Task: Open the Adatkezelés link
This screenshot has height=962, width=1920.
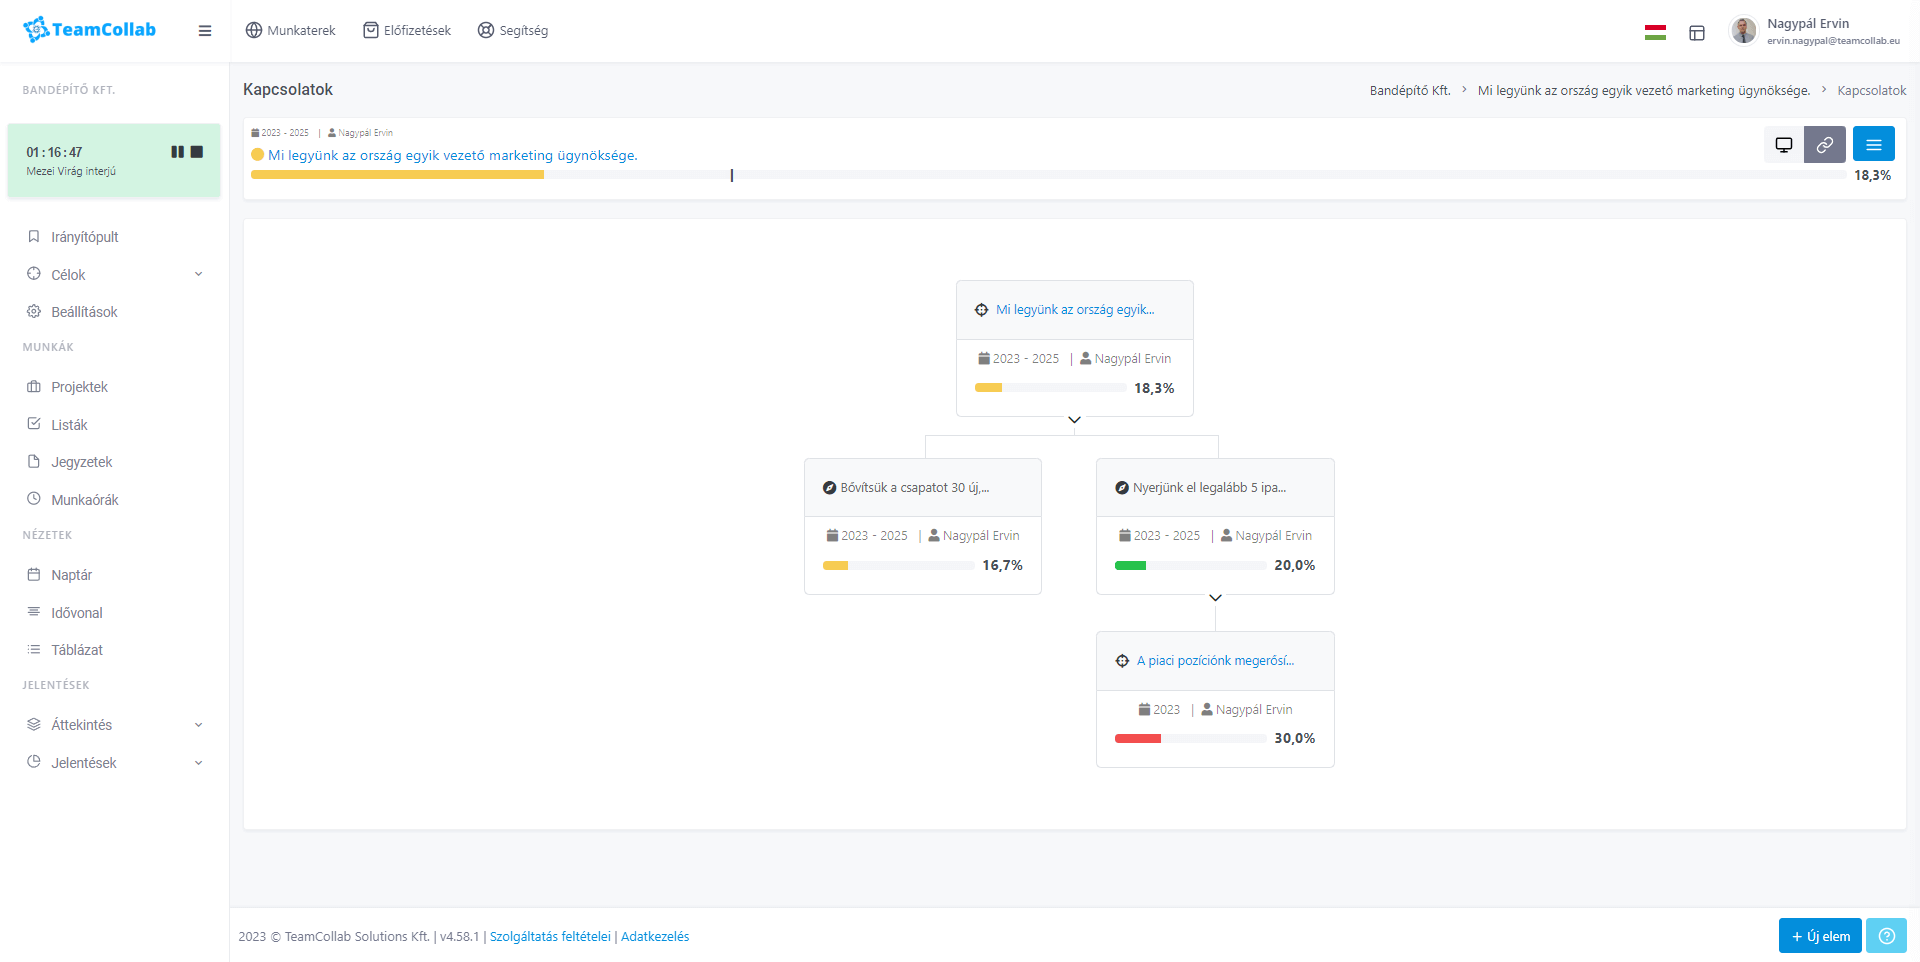Action: tap(655, 937)
